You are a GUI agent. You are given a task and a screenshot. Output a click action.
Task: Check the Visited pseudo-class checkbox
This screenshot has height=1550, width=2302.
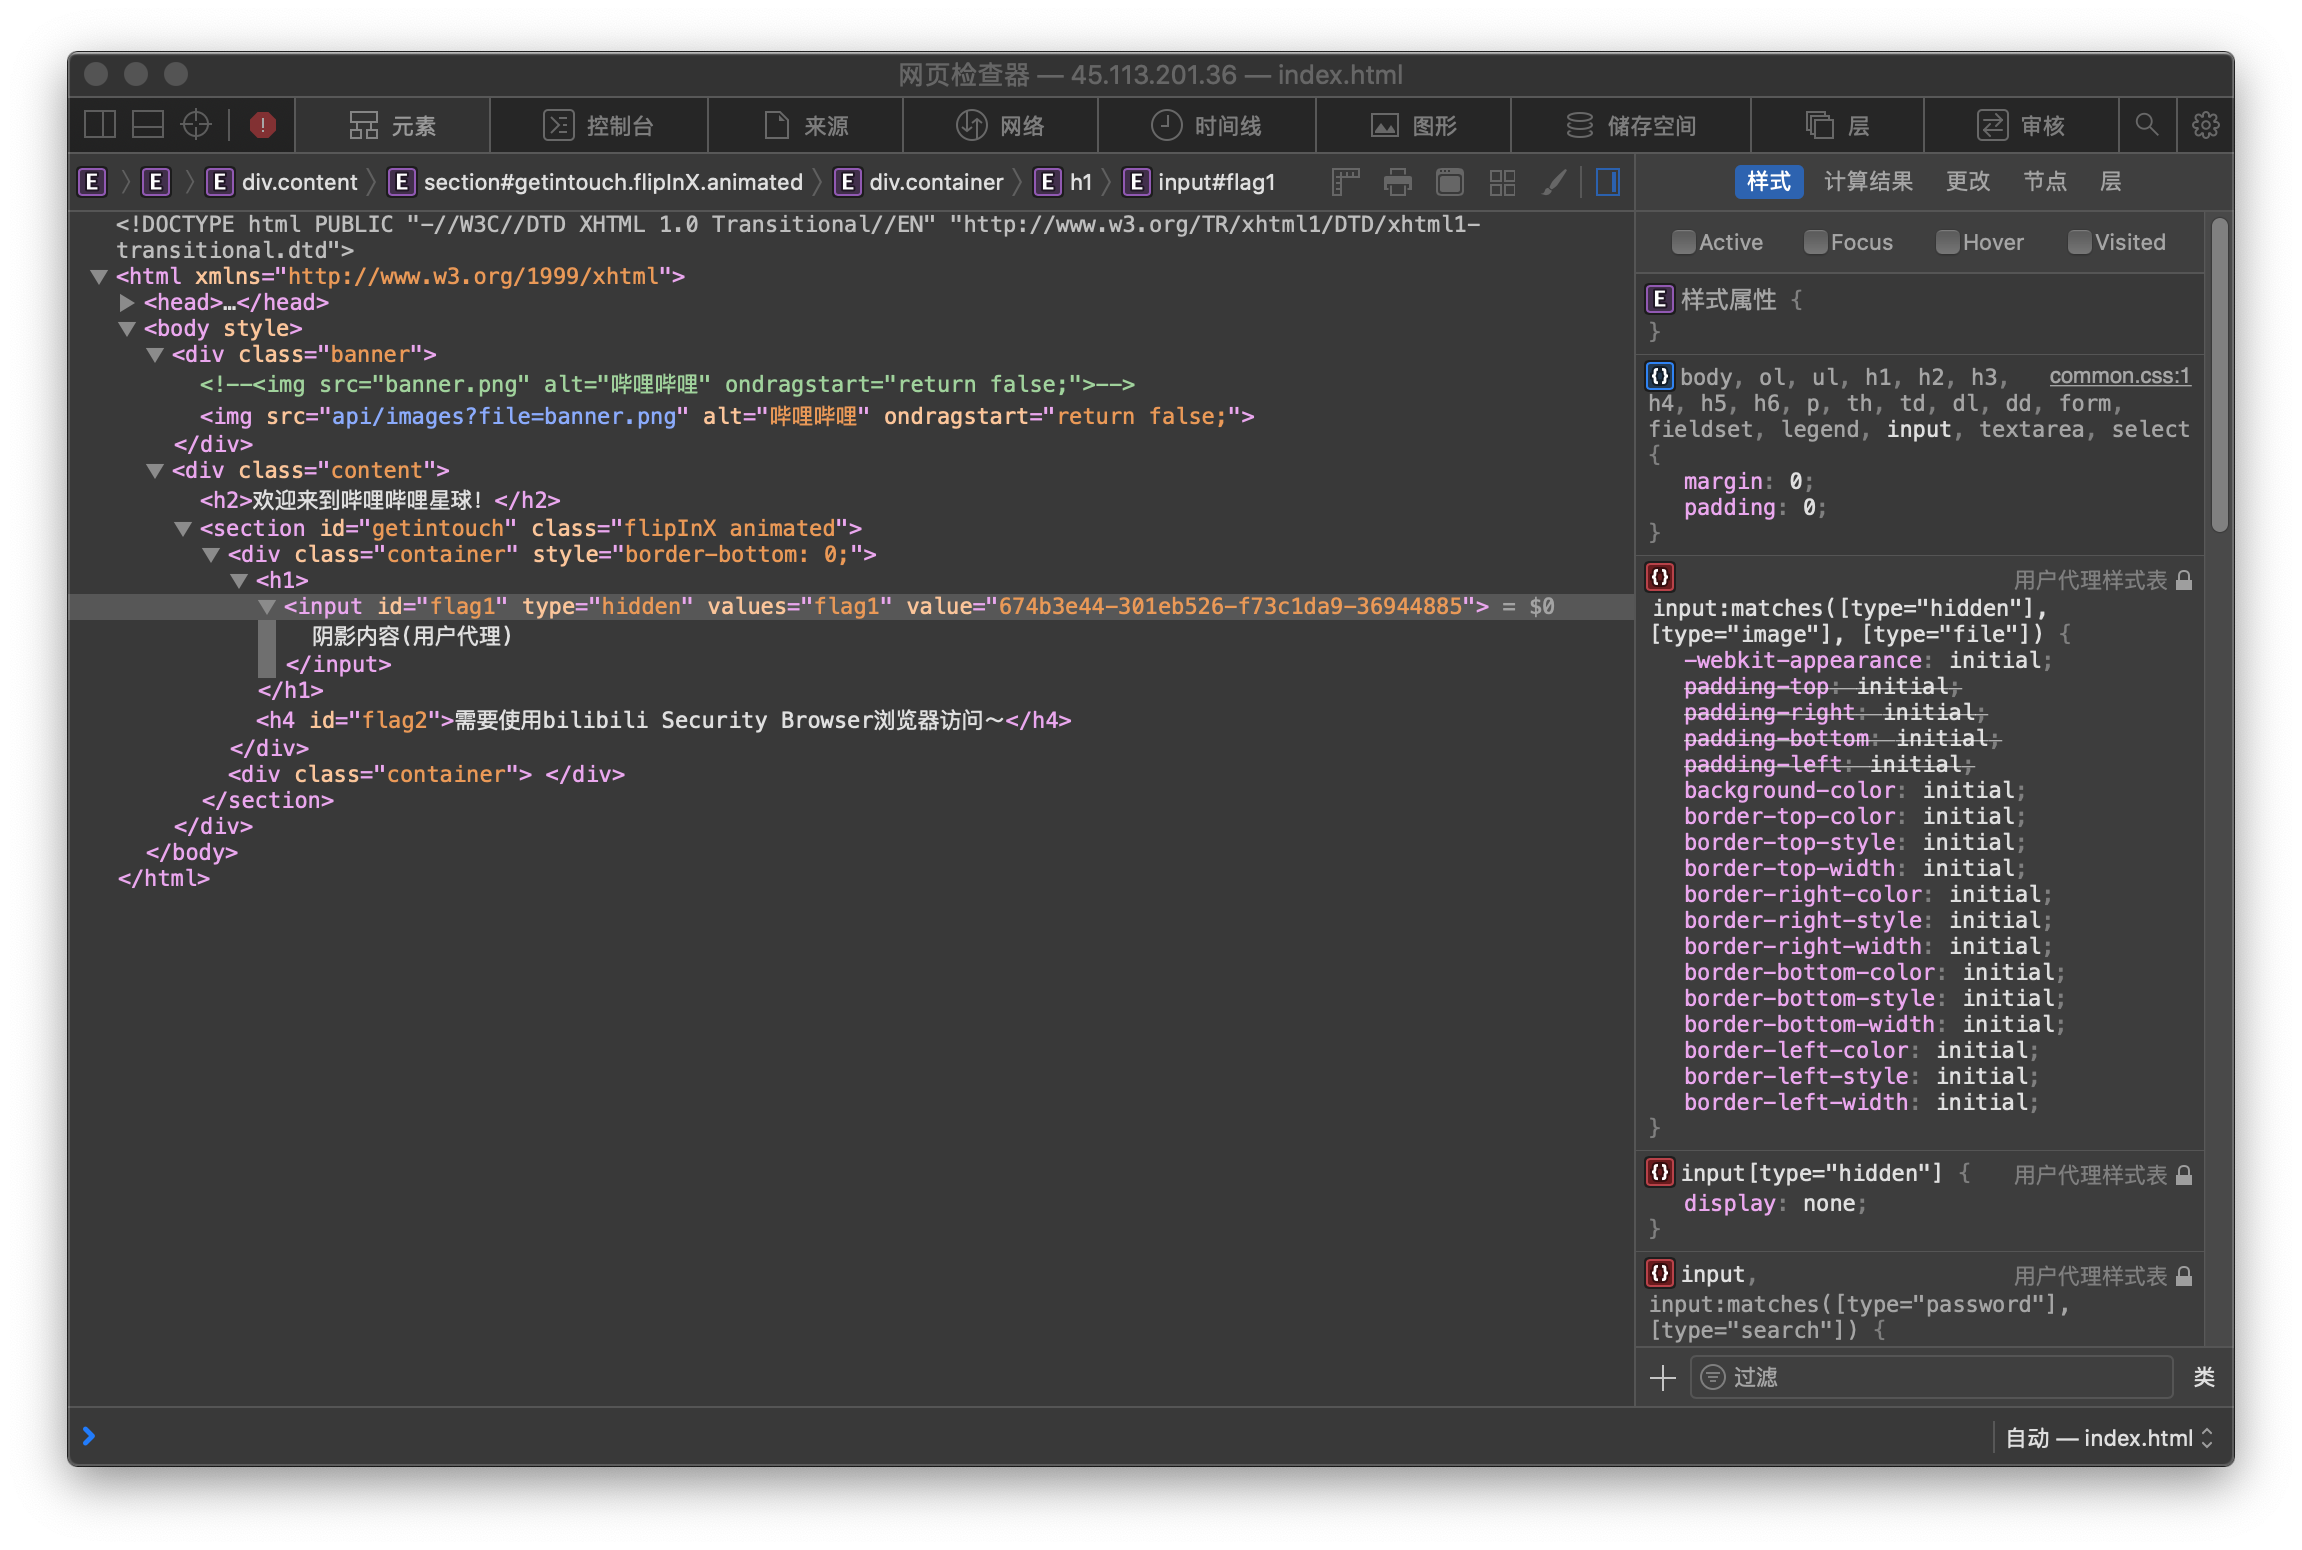2078,242
